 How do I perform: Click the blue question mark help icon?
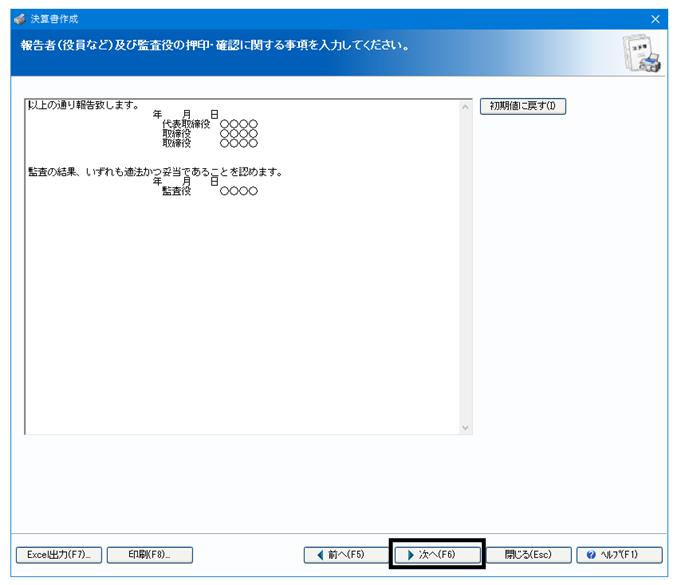point(591,555)
